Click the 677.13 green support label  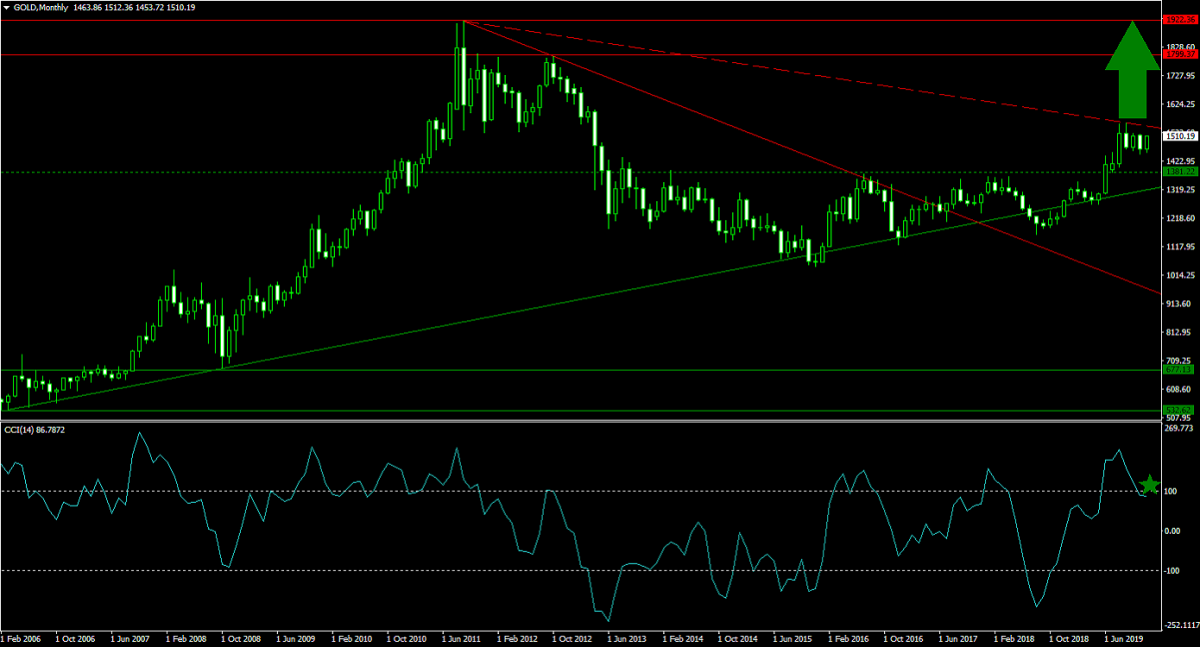click(1180, 370)
